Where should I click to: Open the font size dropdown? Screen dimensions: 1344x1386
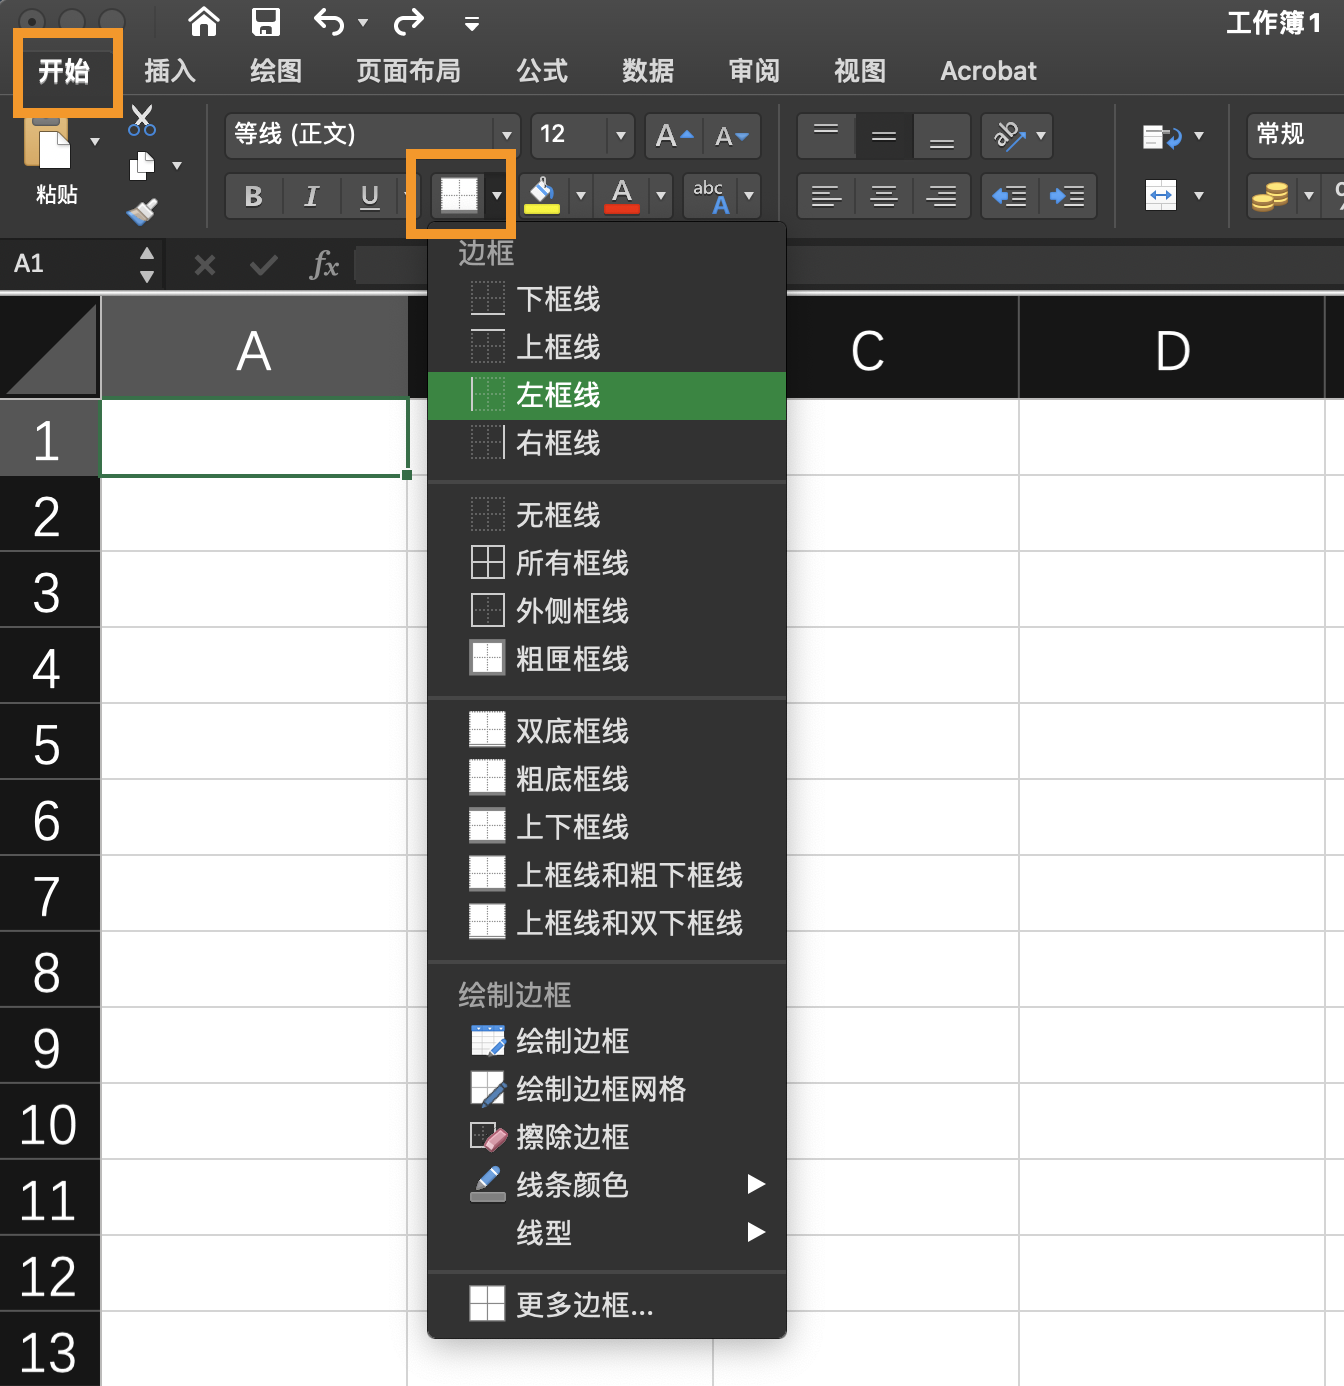[x=620, y=136]
